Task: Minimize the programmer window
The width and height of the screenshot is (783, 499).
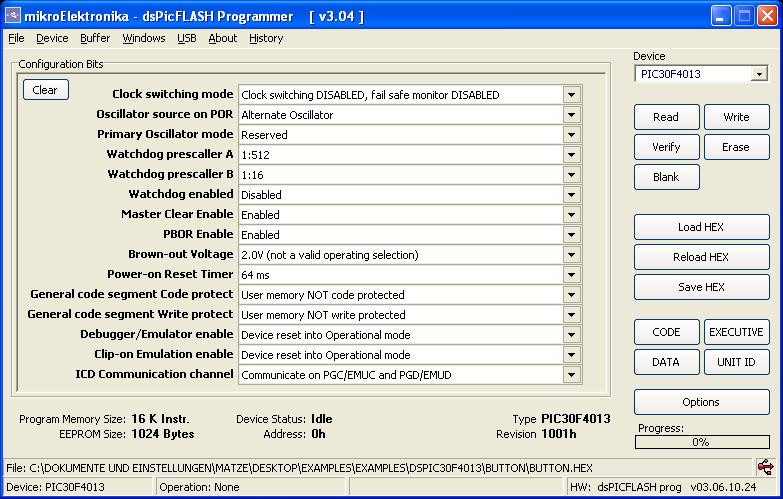Action: tap(720, 16)
